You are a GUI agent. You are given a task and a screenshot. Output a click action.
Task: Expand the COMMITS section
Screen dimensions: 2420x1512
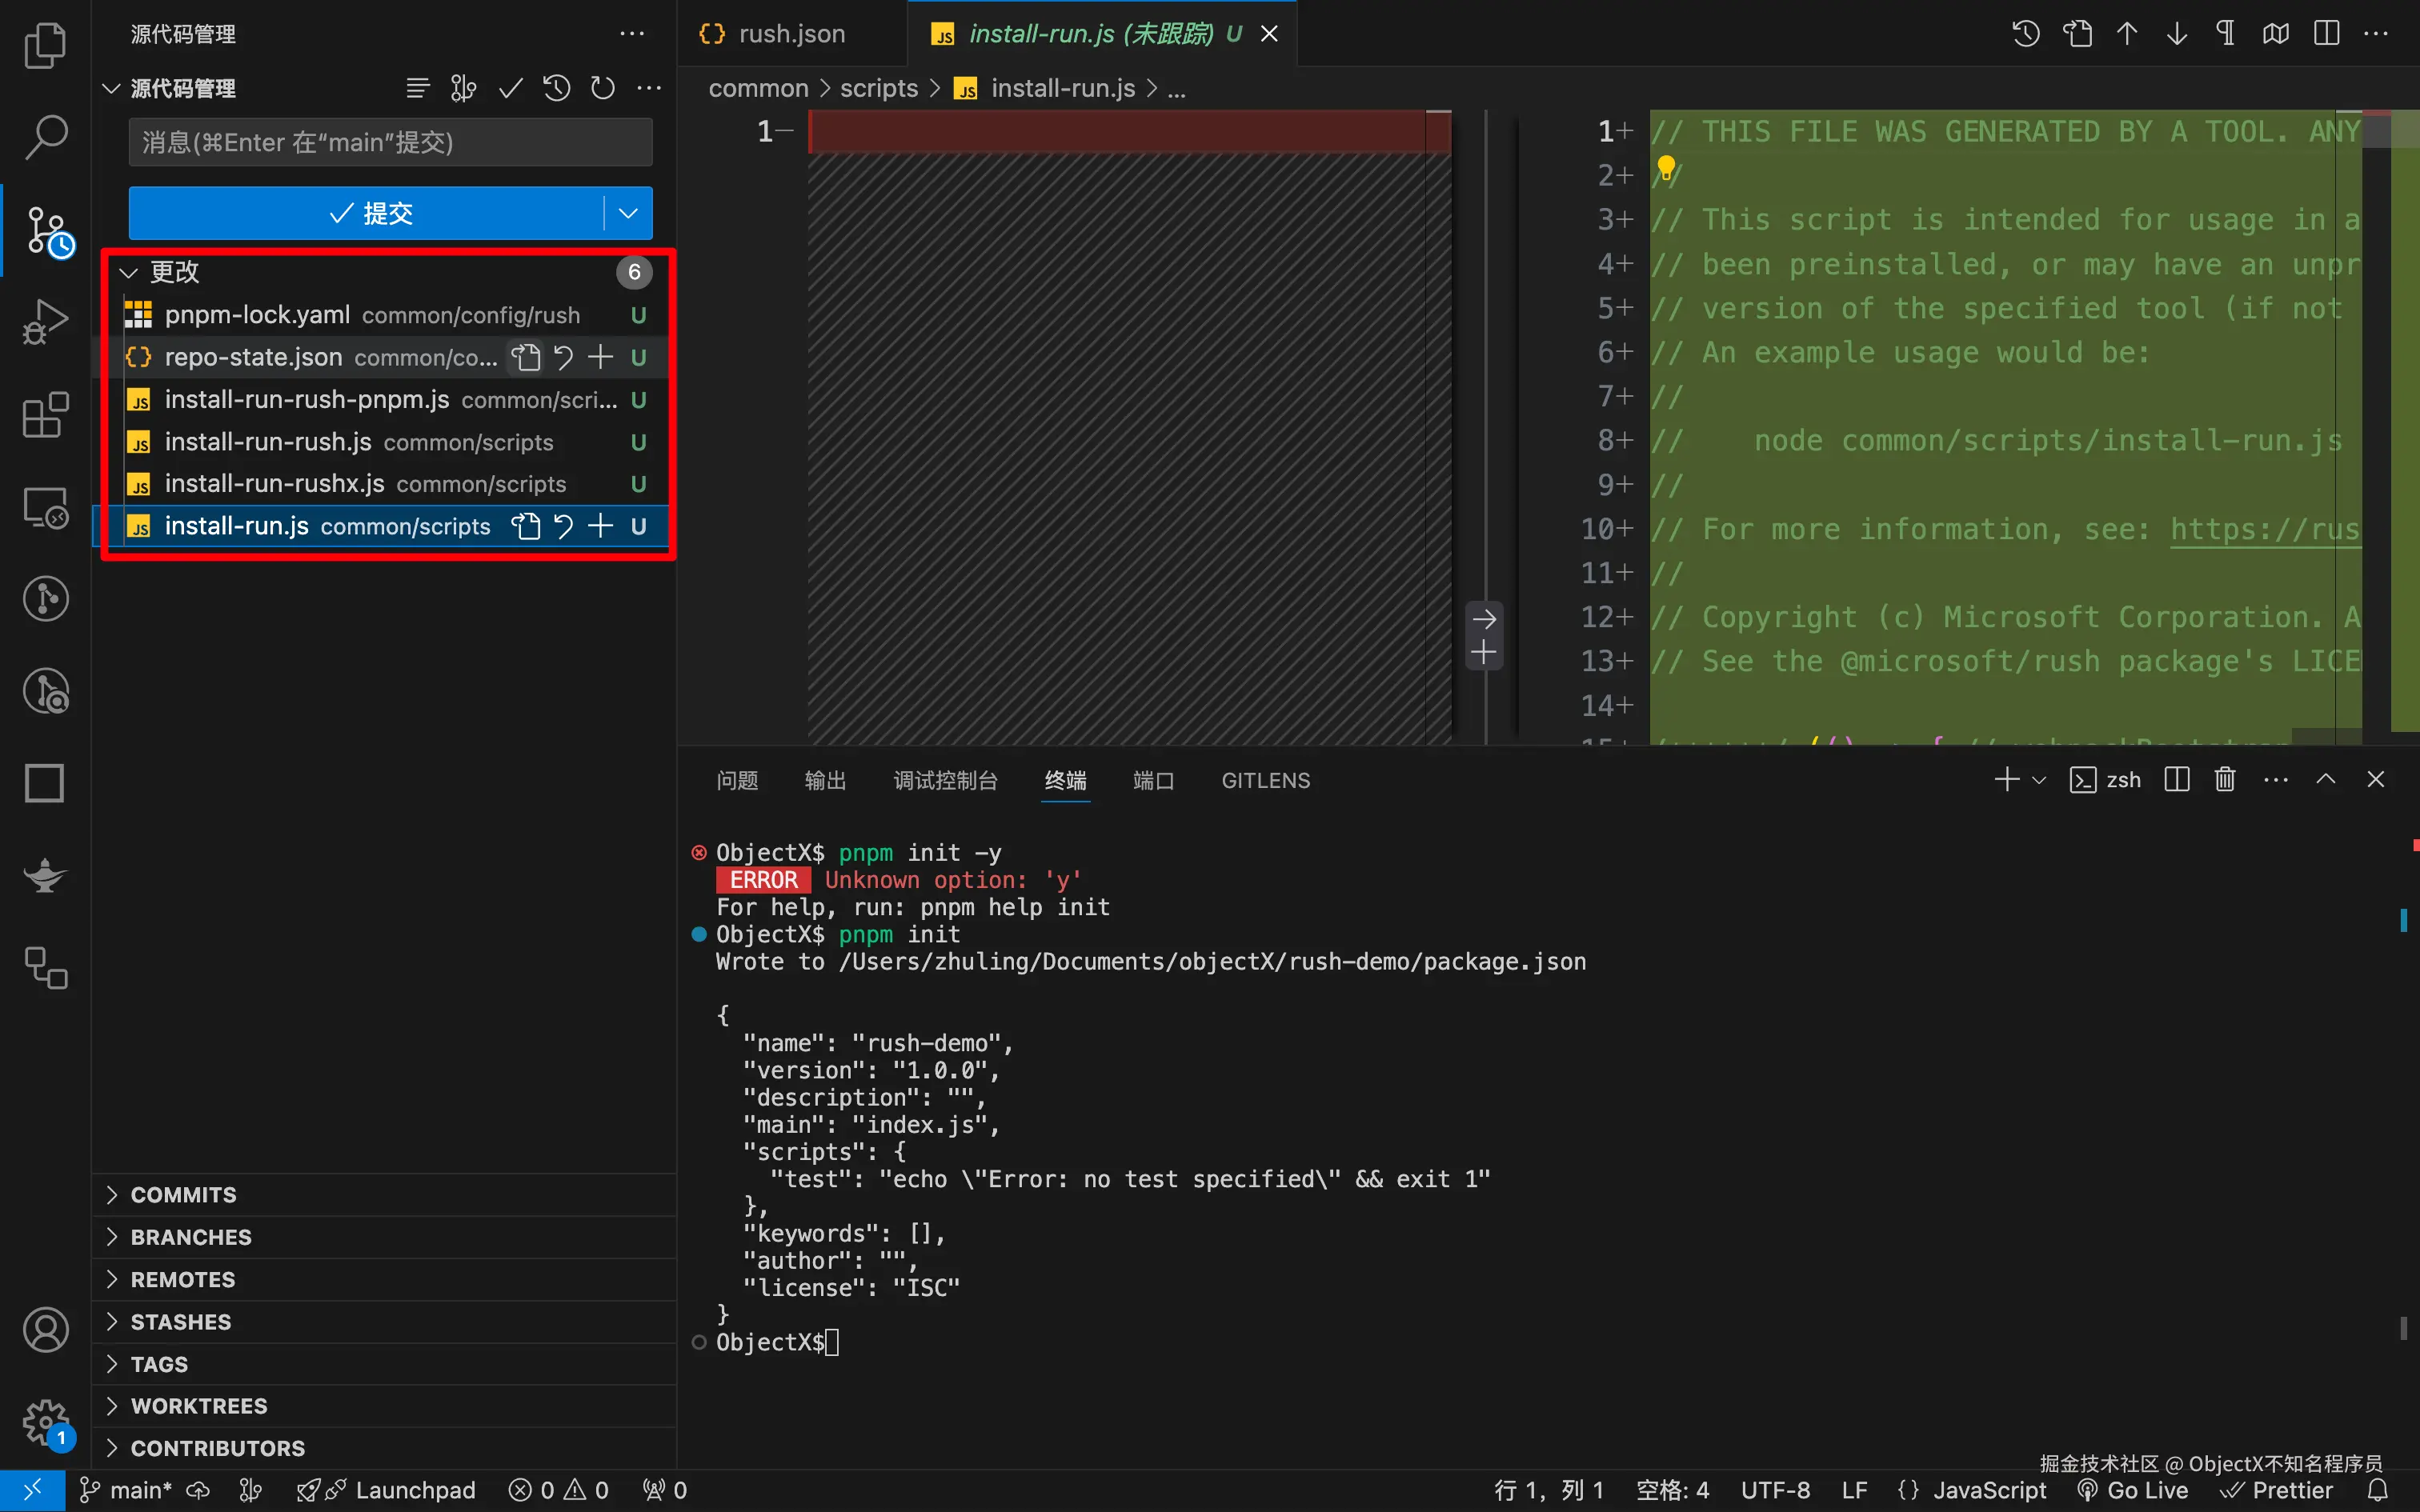tap(184, 1195)
